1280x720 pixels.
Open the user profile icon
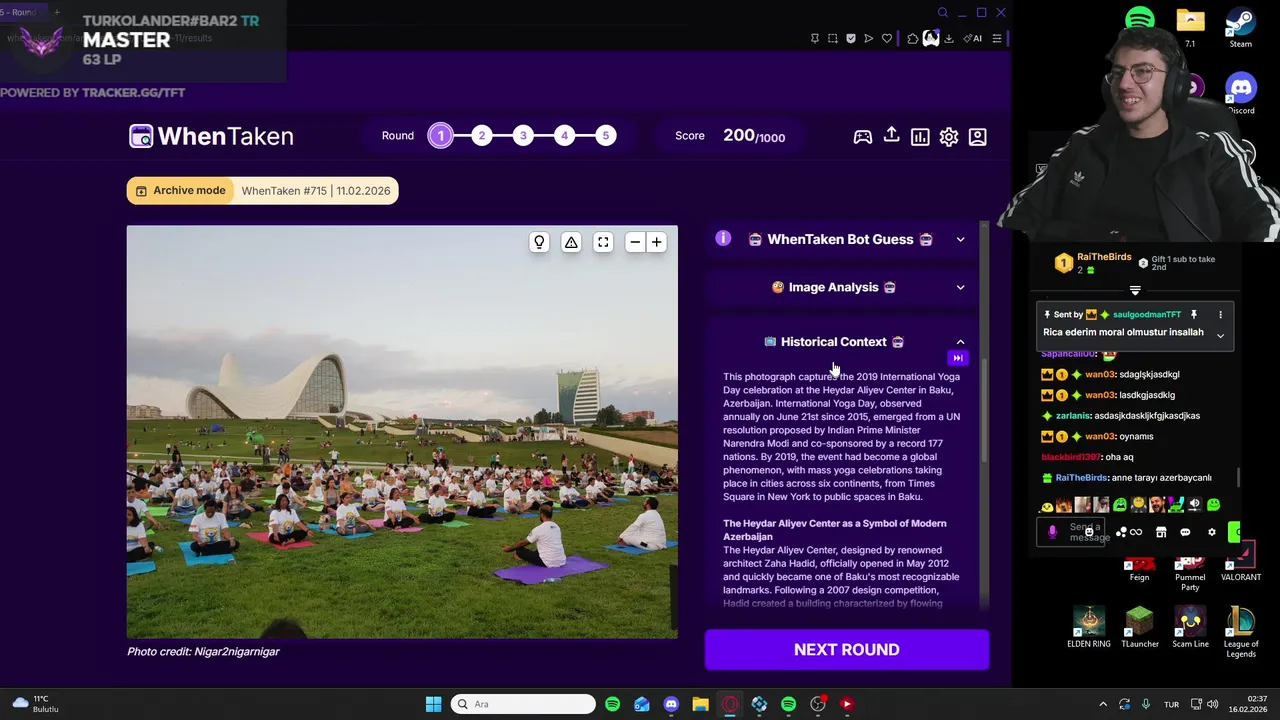point(978,137)
